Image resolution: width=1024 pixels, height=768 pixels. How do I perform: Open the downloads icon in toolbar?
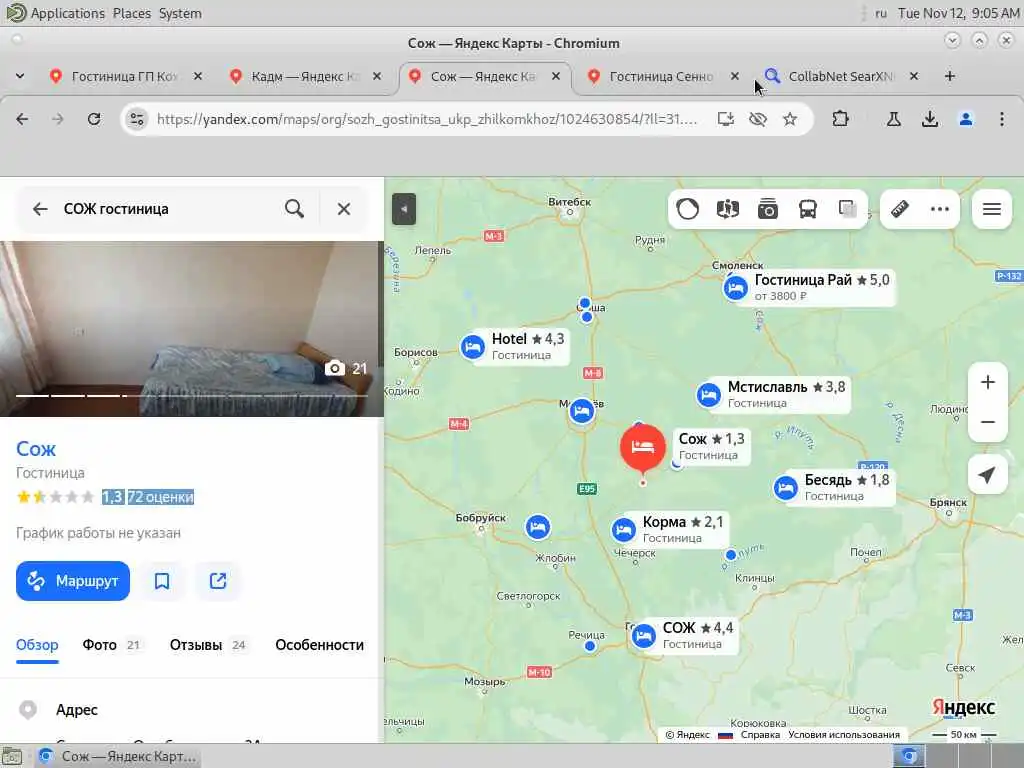[x=929, y=119]
